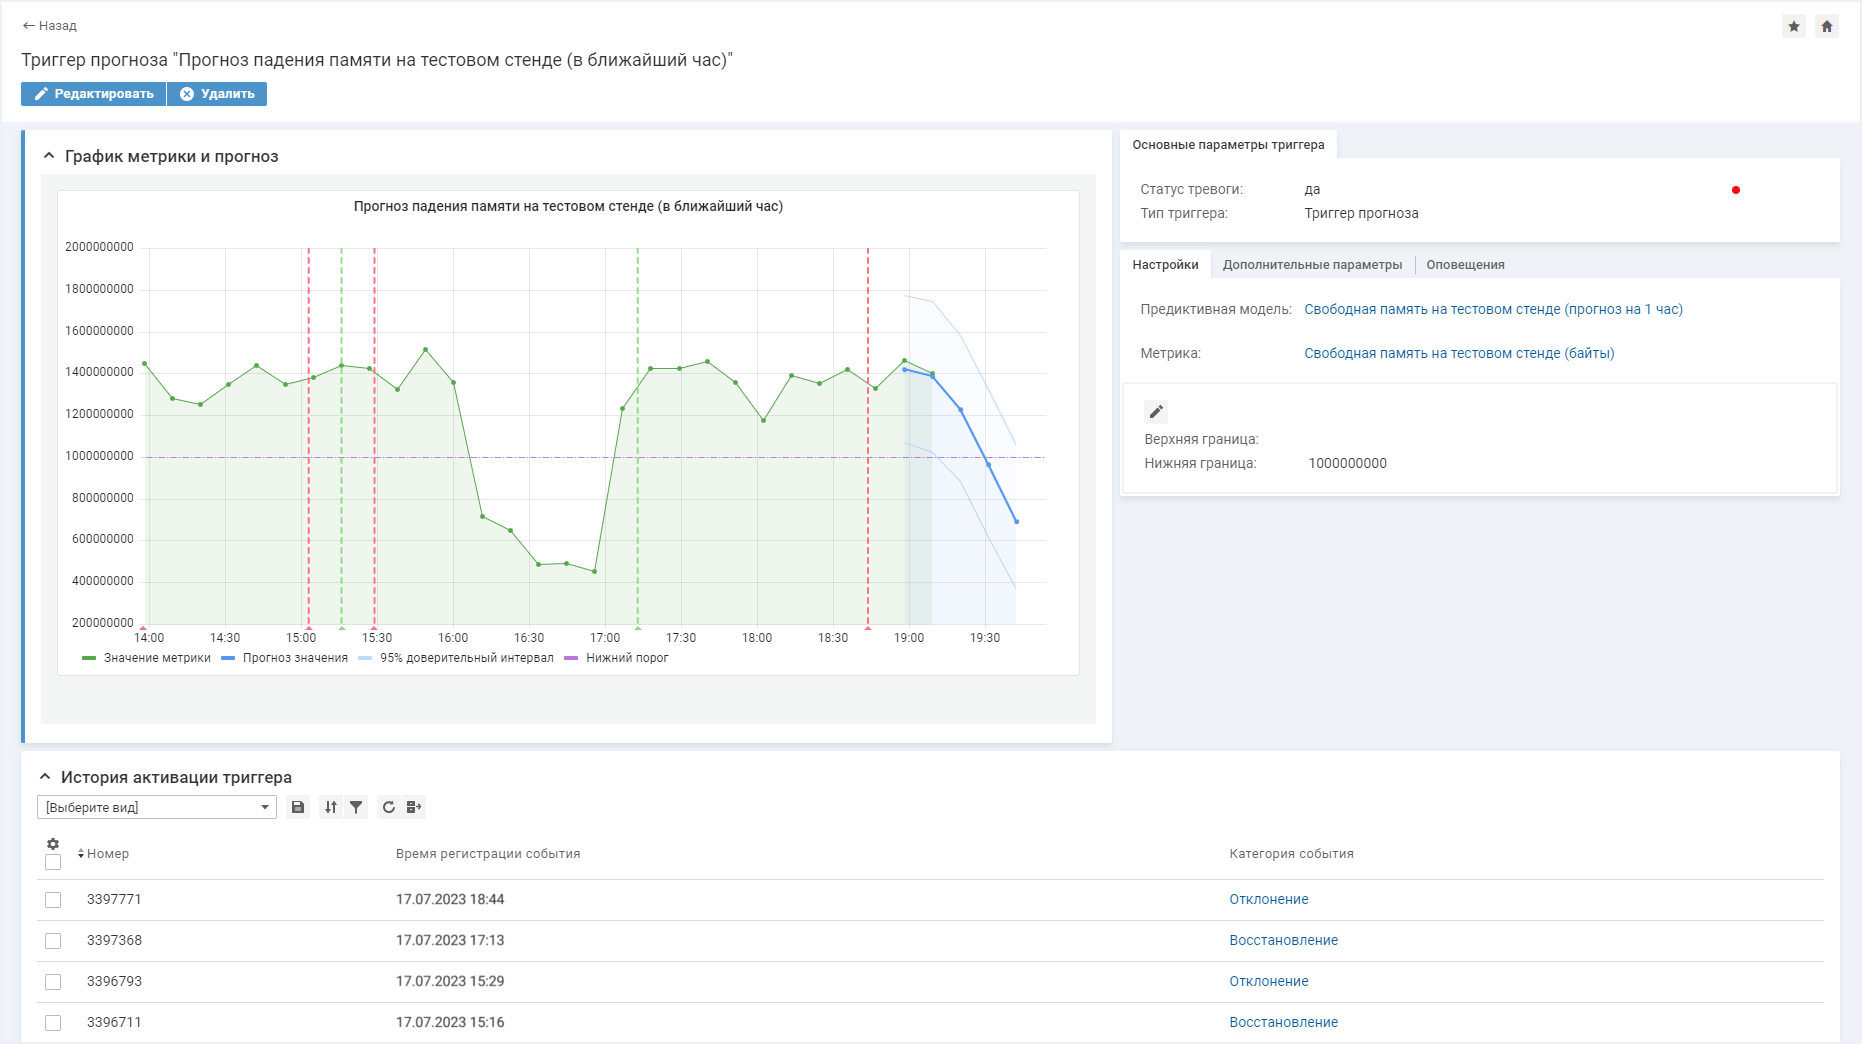Click the Время регистрации события column header
The width and height of the screenshot is (1862, 1044).
(488, 854)
